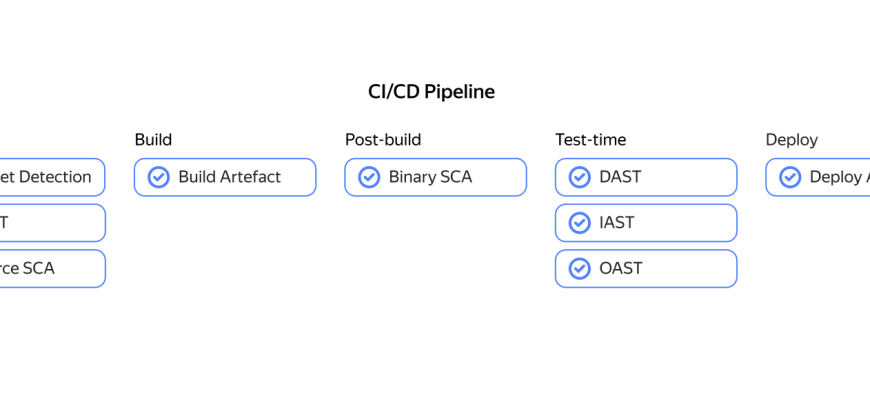870x400 pixels.
Task: Select the Build Artefact text label
Action: click(x=229, y=177)
